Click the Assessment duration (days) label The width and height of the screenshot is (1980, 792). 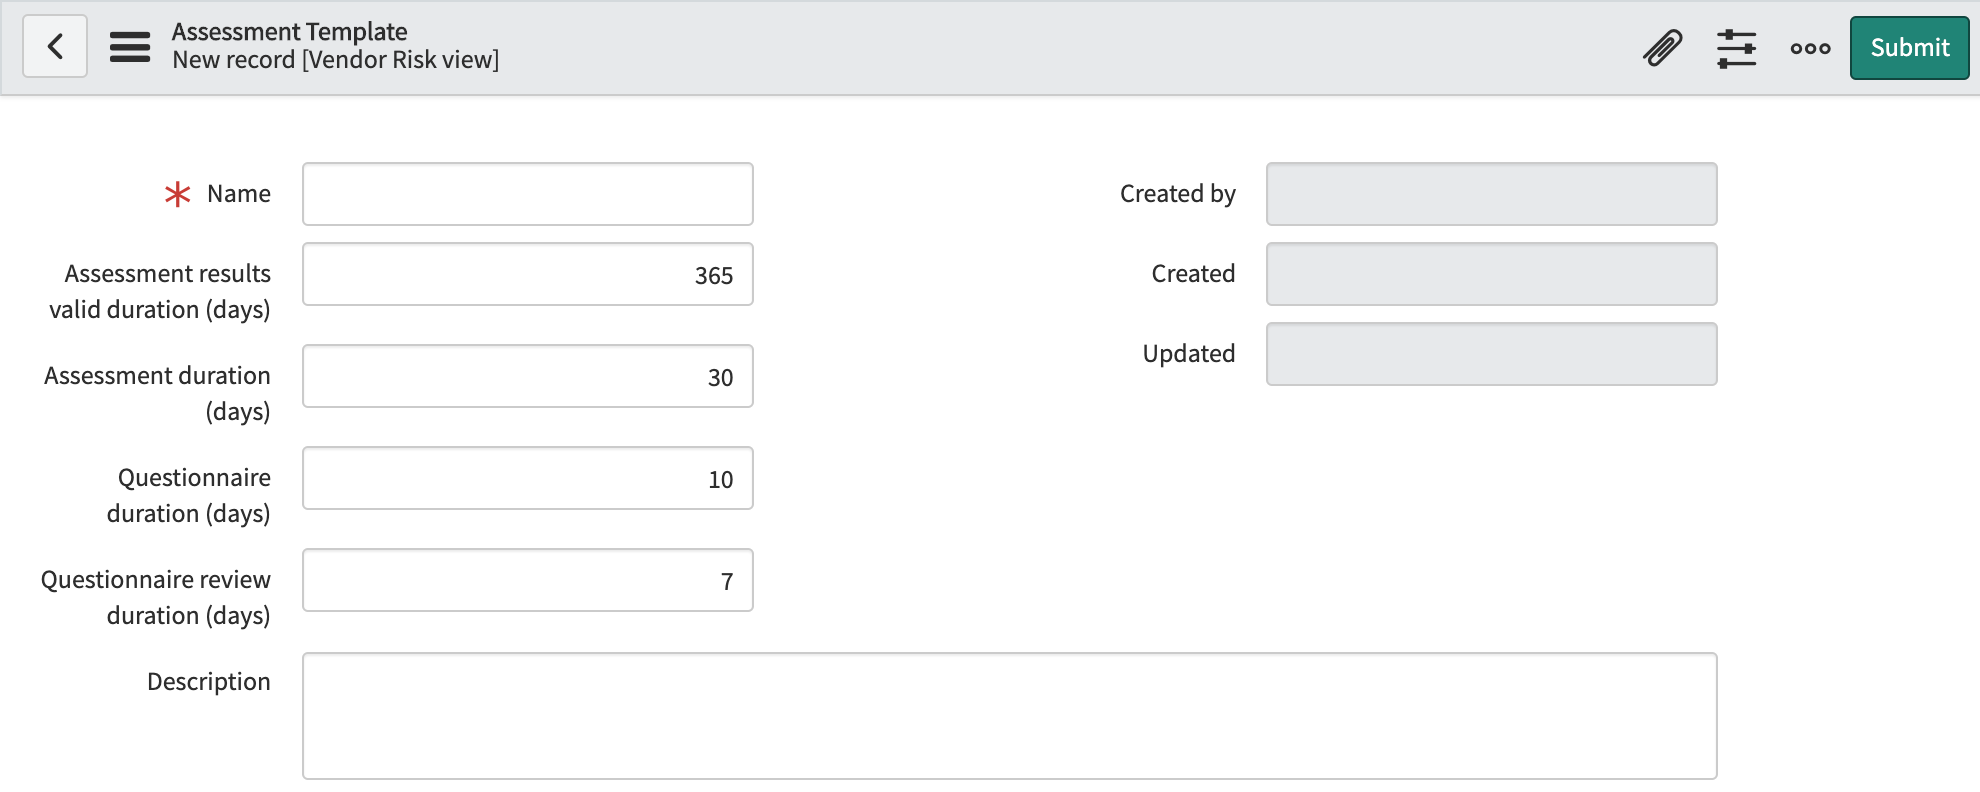point(157,394)
